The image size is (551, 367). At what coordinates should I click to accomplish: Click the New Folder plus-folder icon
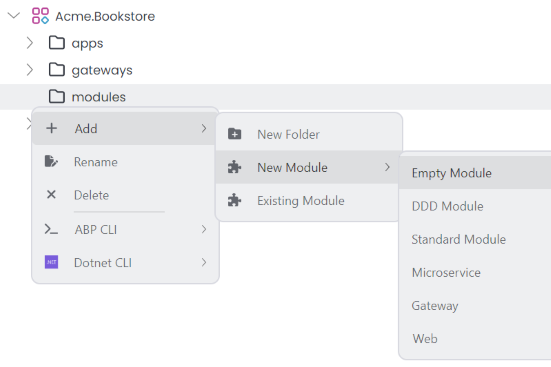(234, 134)
